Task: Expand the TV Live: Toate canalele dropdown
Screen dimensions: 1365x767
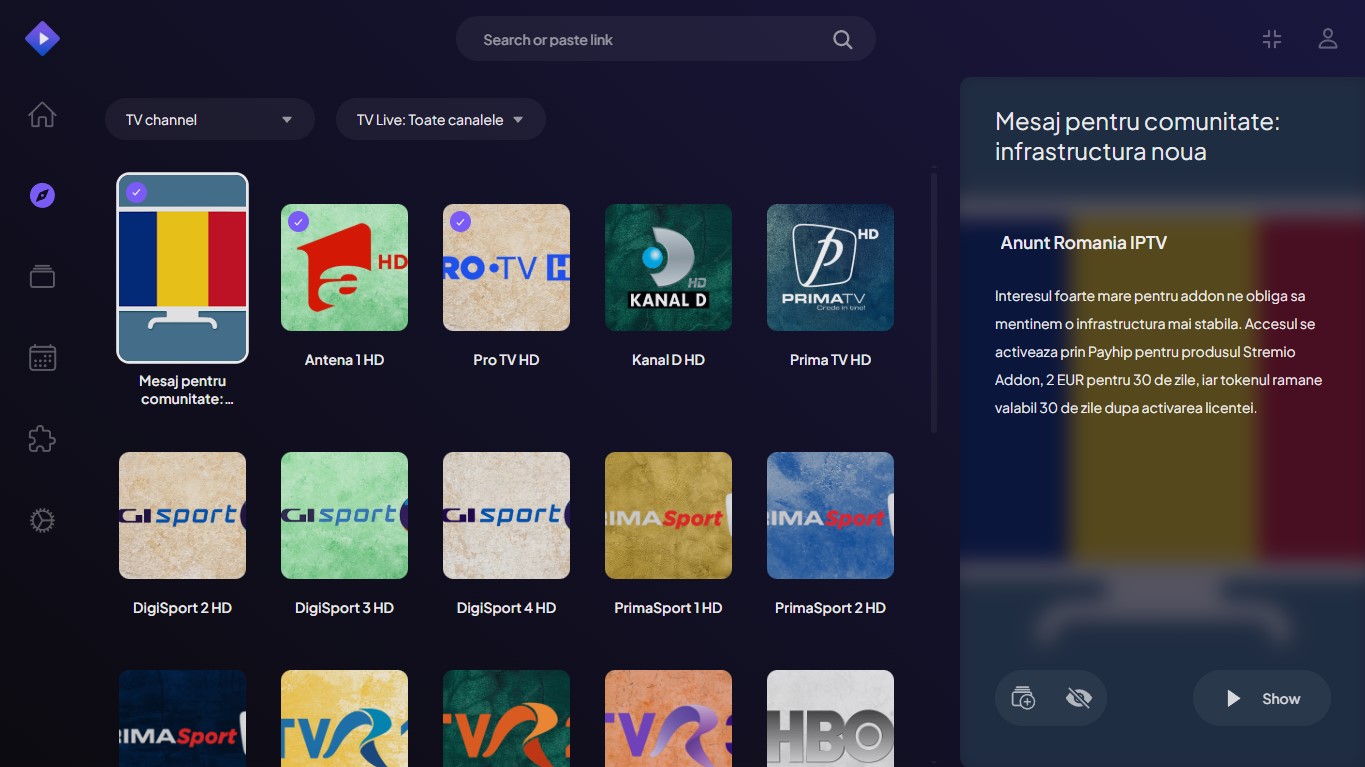Action: pos(441,120)
